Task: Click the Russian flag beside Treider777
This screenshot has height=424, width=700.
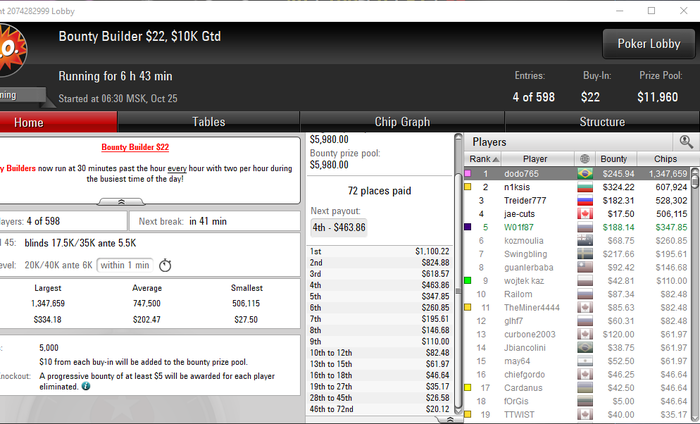Action: [585, 200]
